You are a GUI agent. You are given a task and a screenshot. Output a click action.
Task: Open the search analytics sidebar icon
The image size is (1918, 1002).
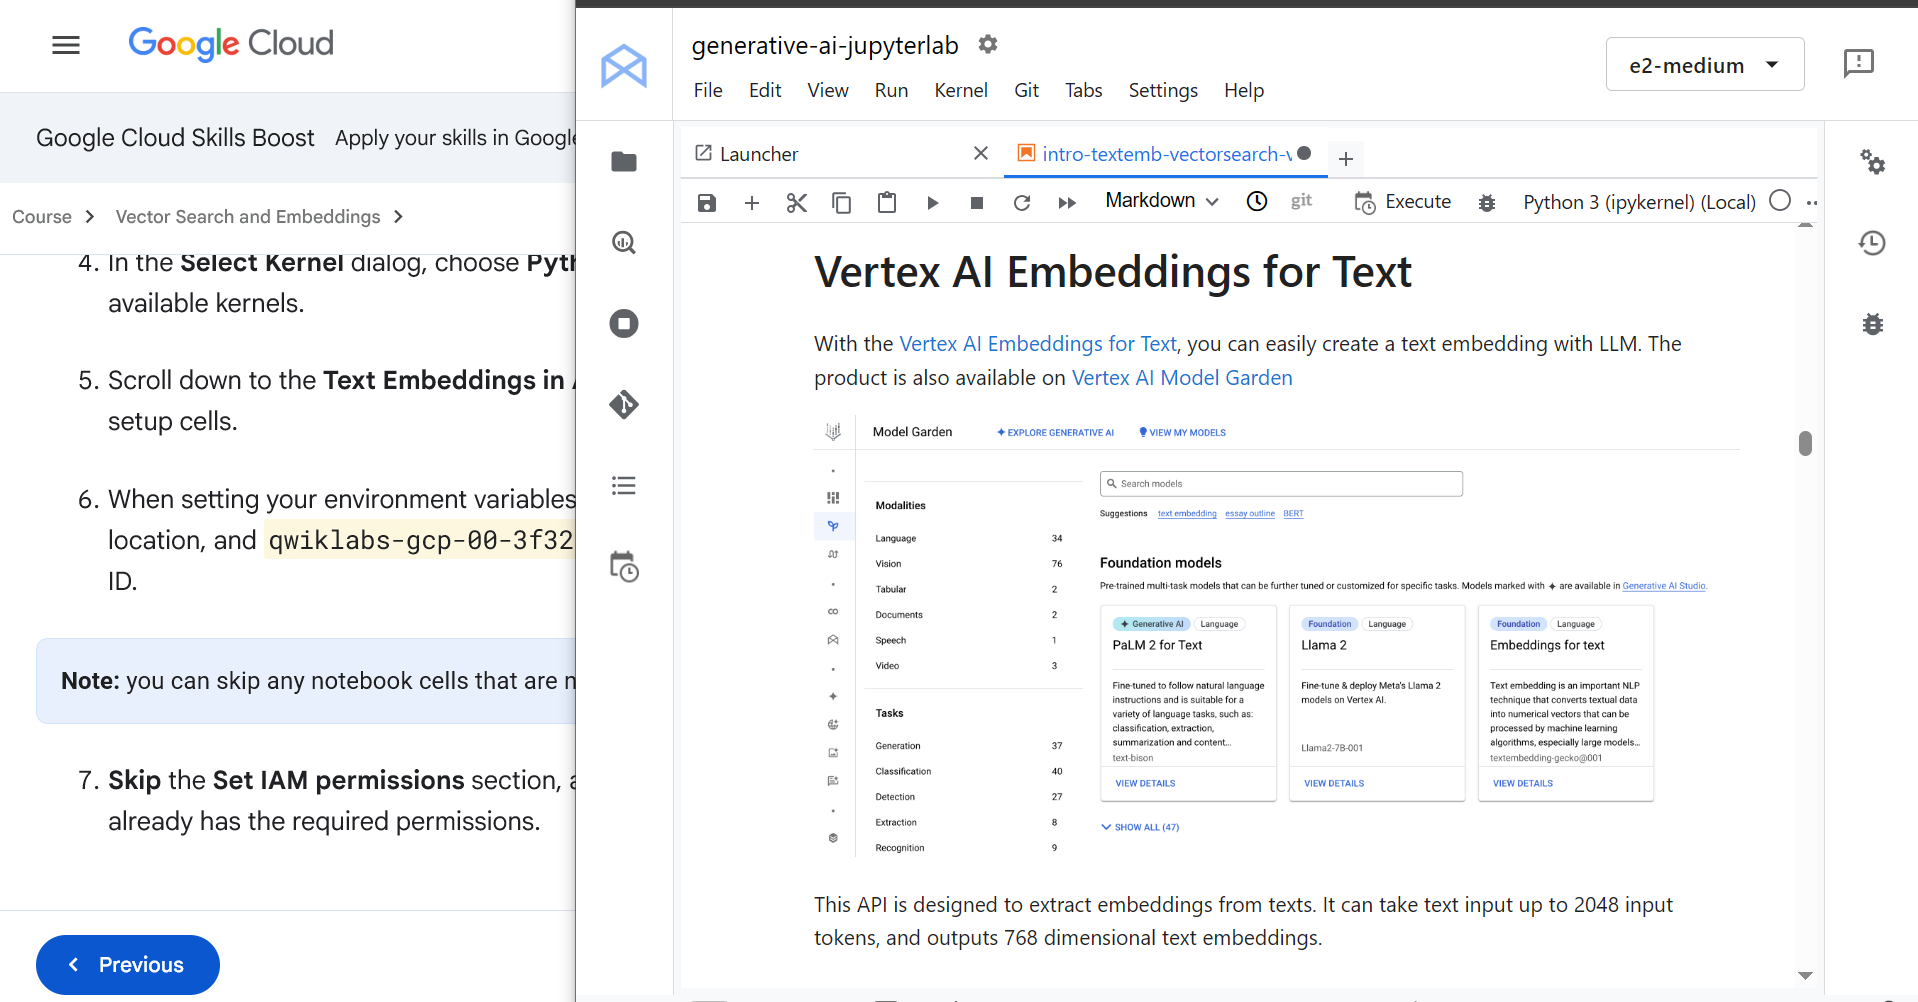coord(624,242)
